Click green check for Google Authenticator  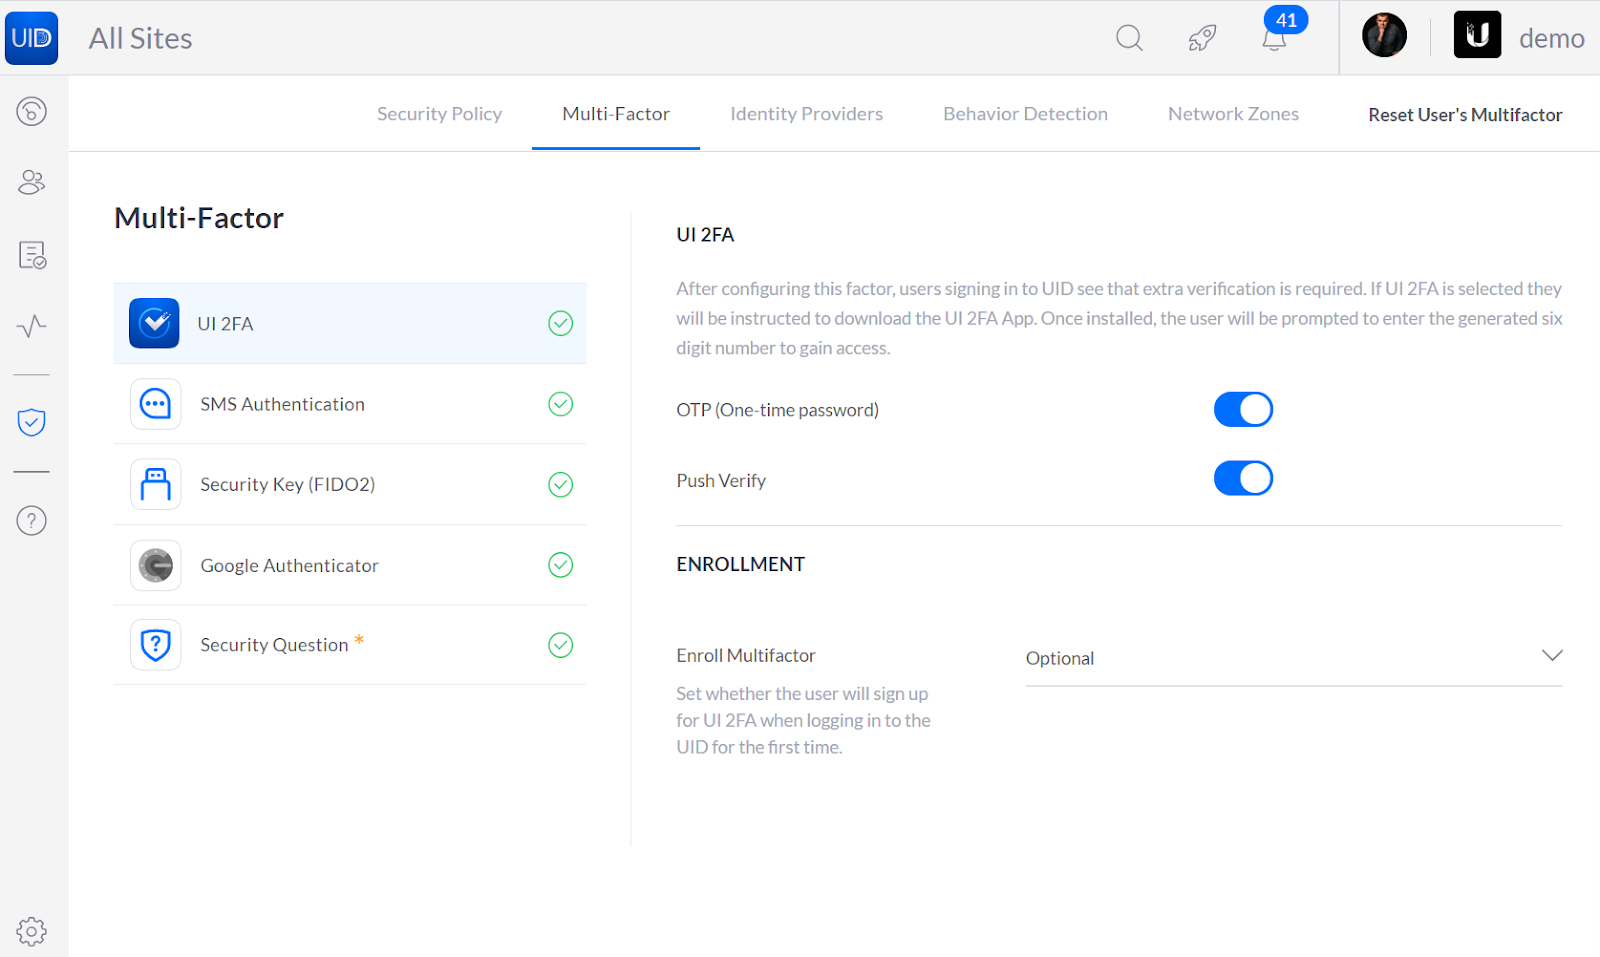561,565
